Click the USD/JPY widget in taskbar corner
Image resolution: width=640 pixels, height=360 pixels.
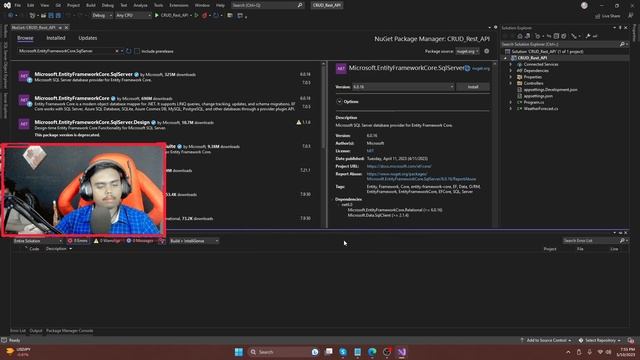click(18, 352)
